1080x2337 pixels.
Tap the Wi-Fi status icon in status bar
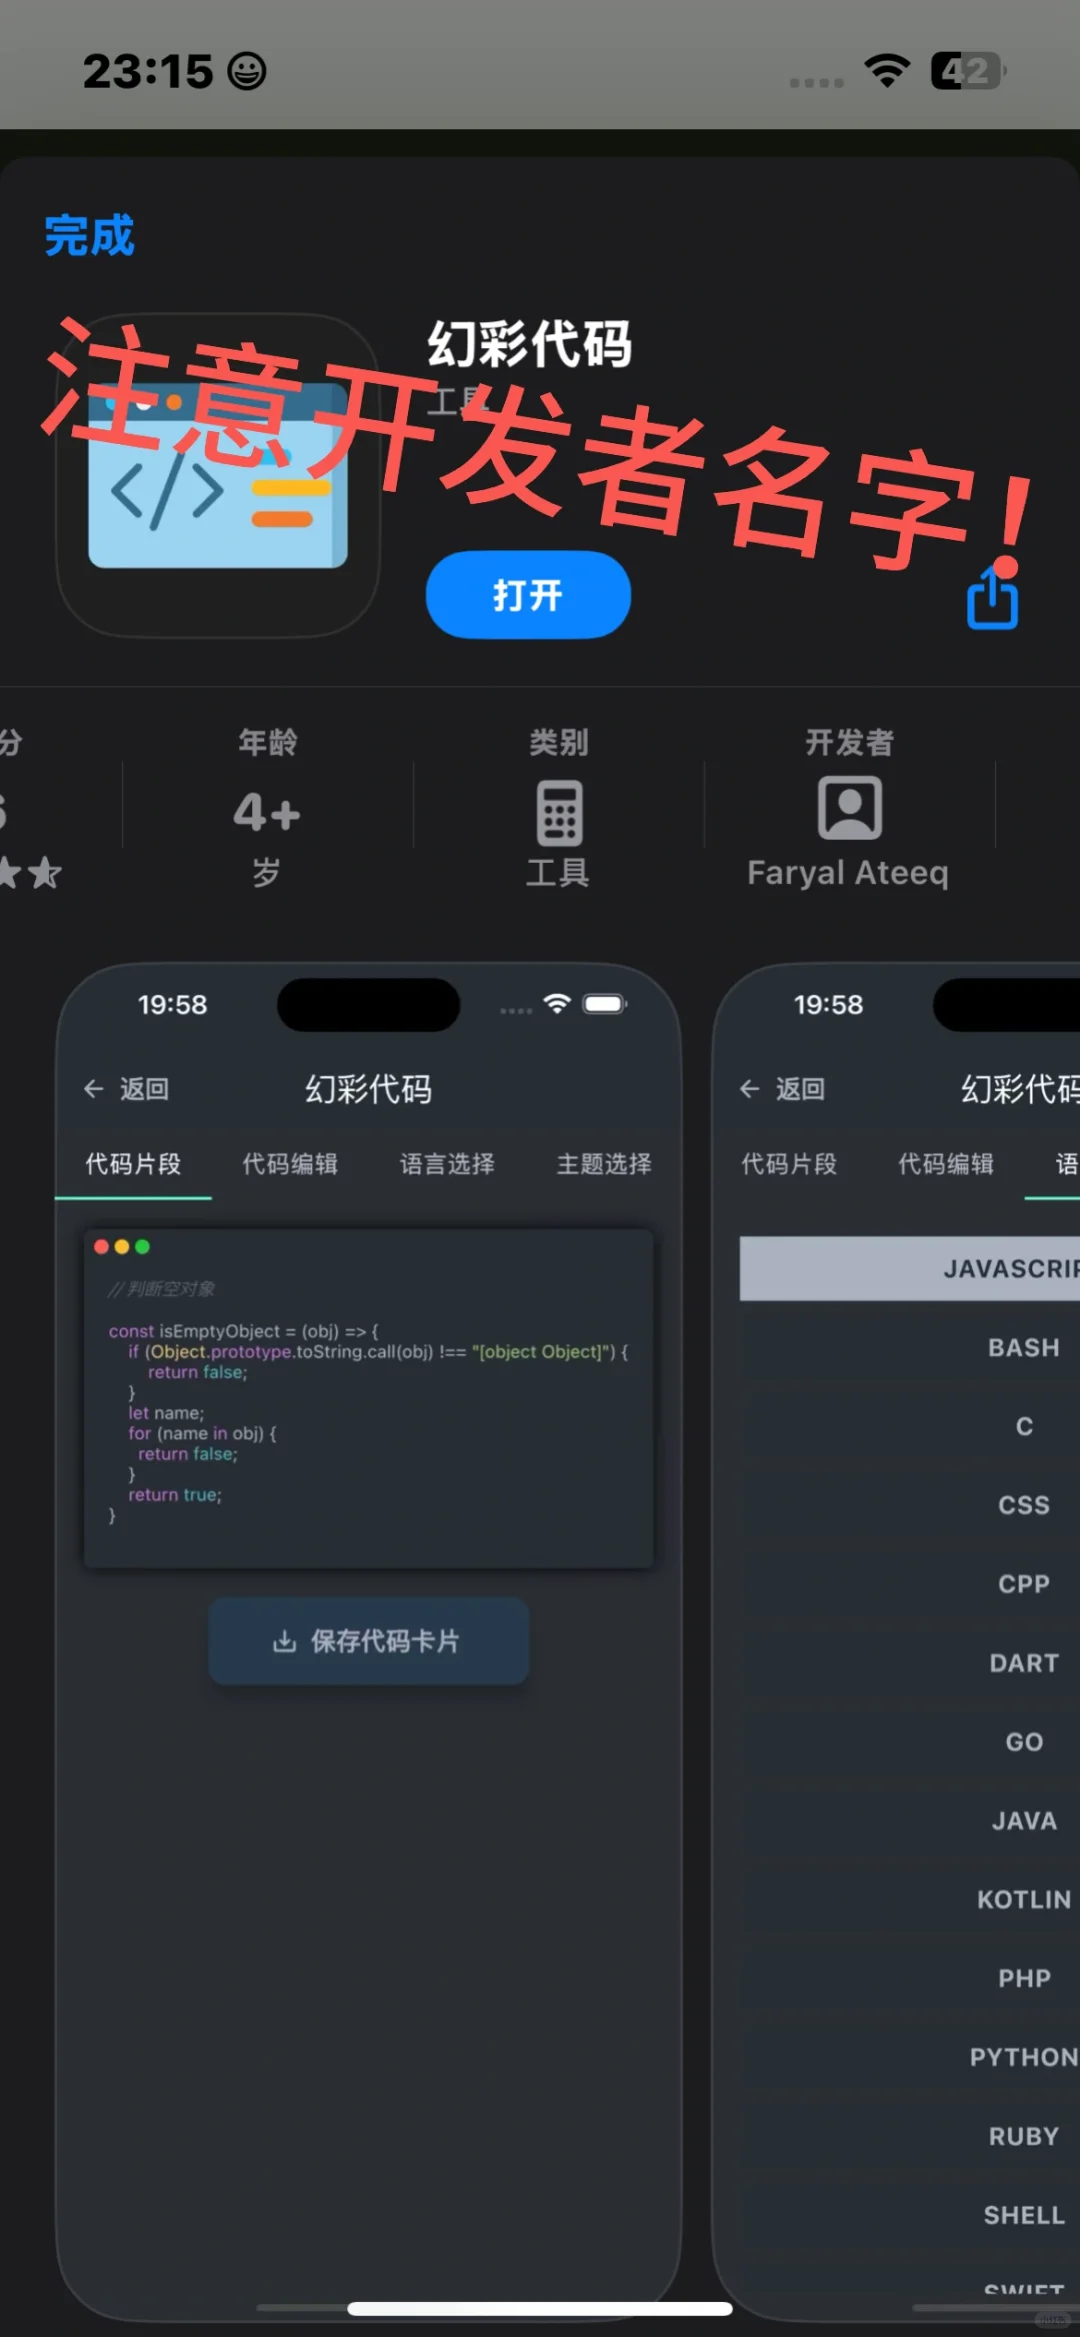click(887, 71)
